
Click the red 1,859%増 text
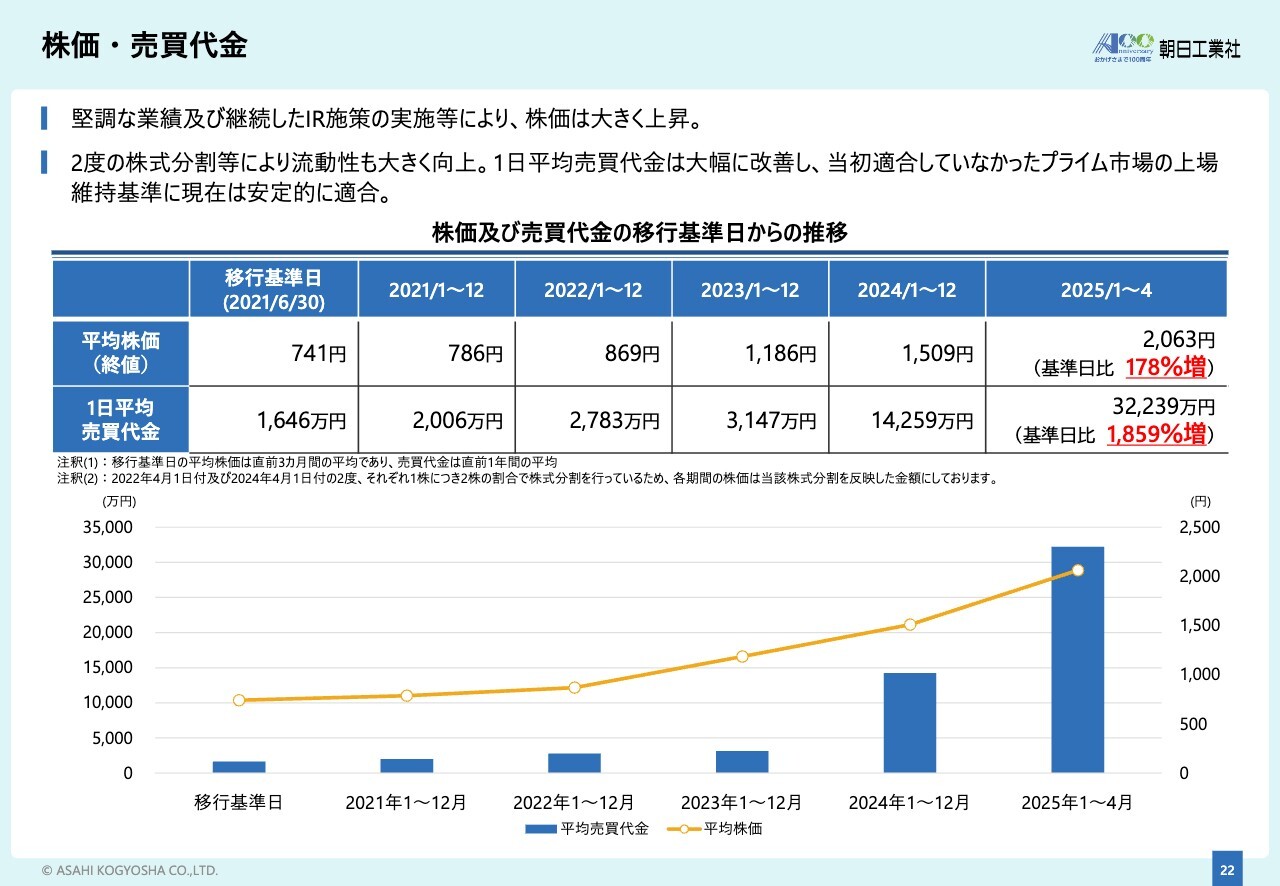click(x=1157, y=435)
